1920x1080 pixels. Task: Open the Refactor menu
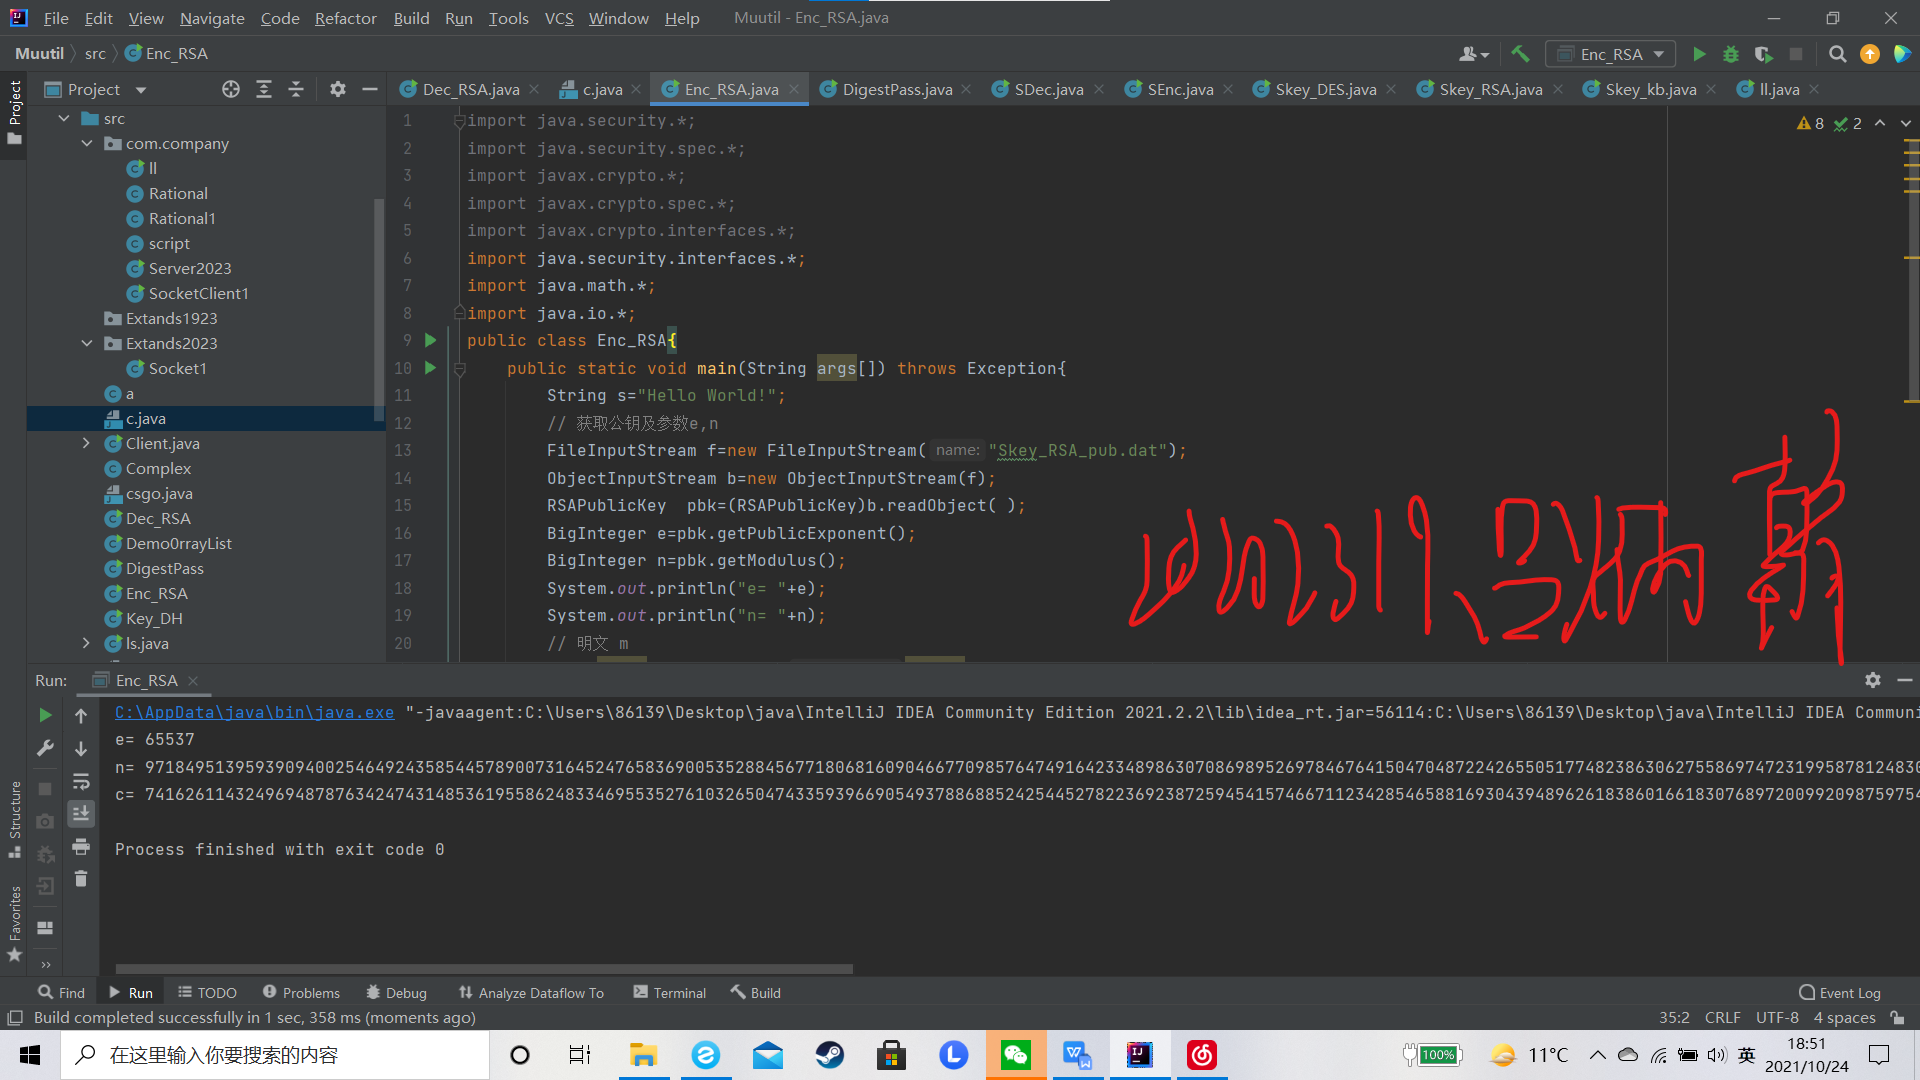pyautogui.click(x=345, y=18)
